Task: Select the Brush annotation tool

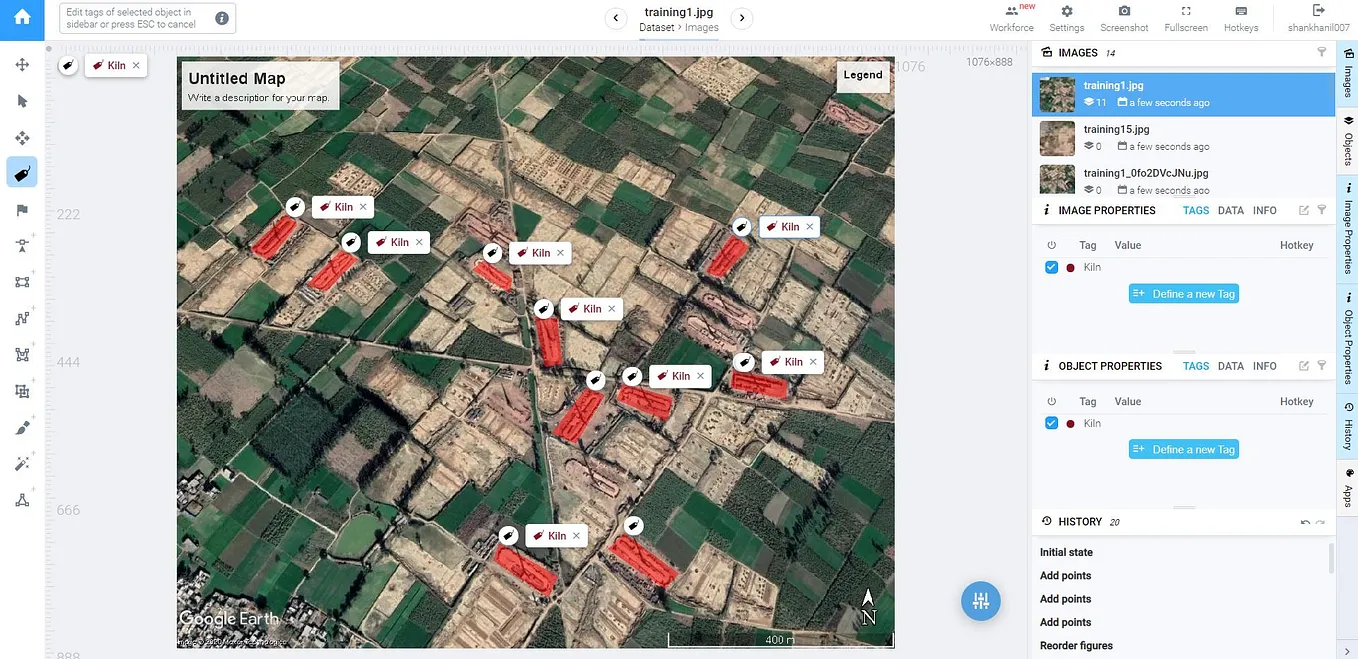Action: point(22,427)
